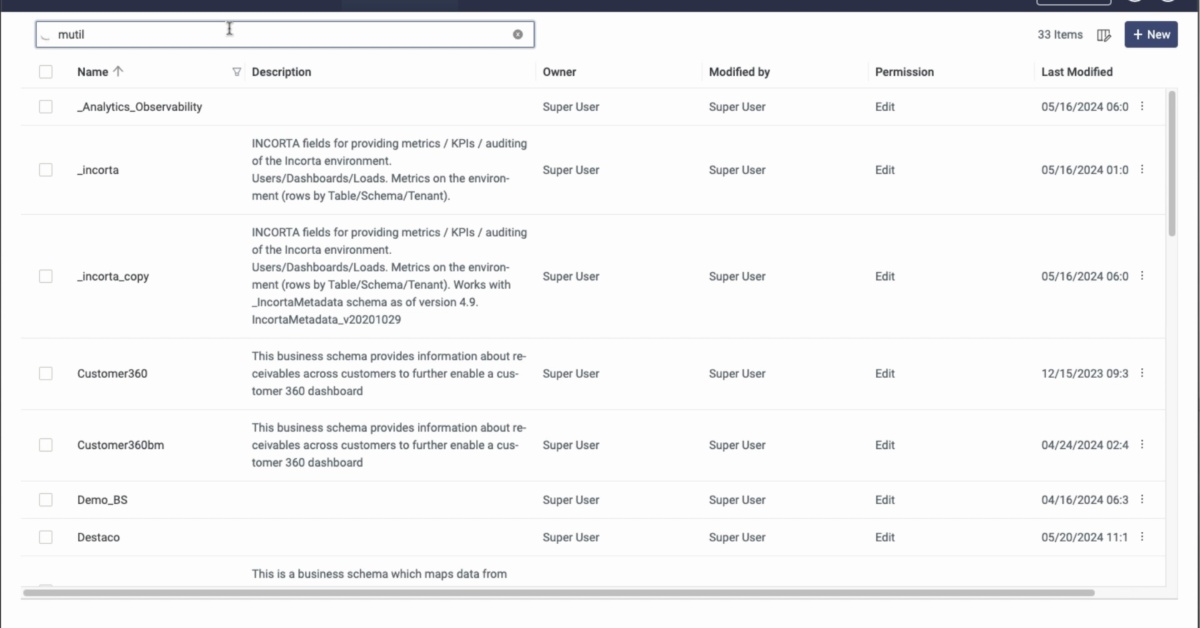Click the Last Modified column header

tap(1076, 72)
